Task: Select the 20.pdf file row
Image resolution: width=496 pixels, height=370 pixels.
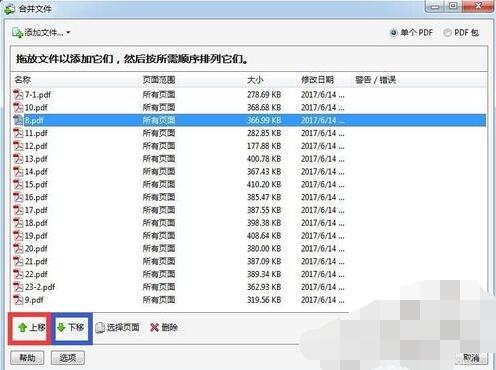Action: pos(249,249)
